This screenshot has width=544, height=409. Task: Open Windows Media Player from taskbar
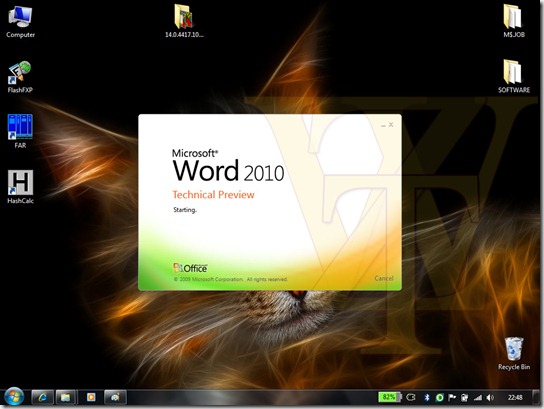click(91, 397)
